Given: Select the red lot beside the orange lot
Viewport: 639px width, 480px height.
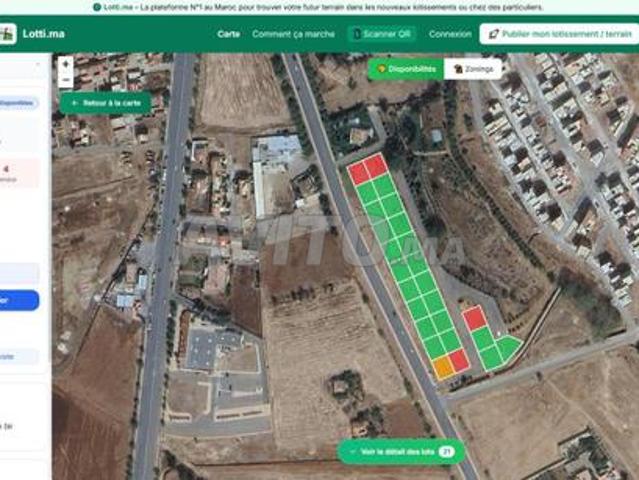Looking at the screenshot, I should 459,361.
